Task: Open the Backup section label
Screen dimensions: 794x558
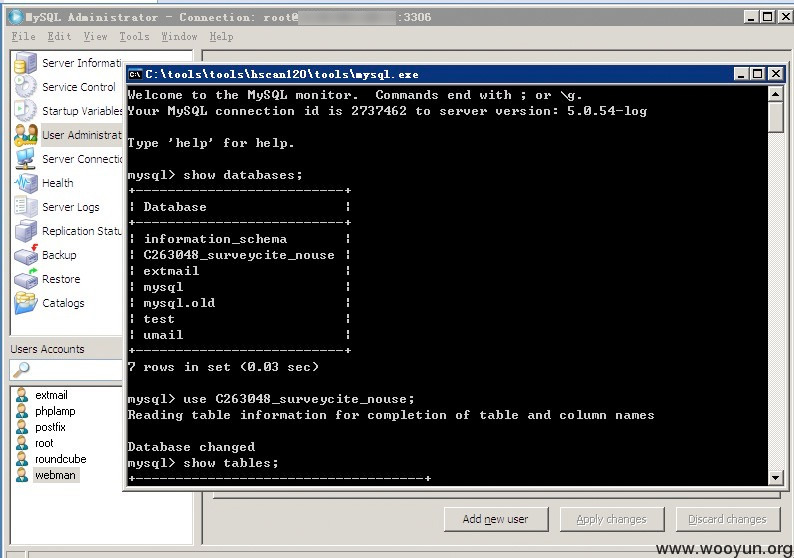Action: 59,255
